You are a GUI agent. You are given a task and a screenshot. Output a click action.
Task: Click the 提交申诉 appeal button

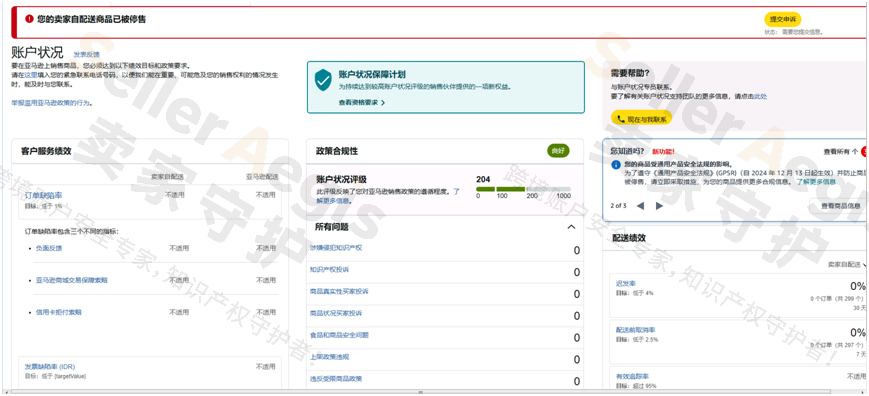783,19
